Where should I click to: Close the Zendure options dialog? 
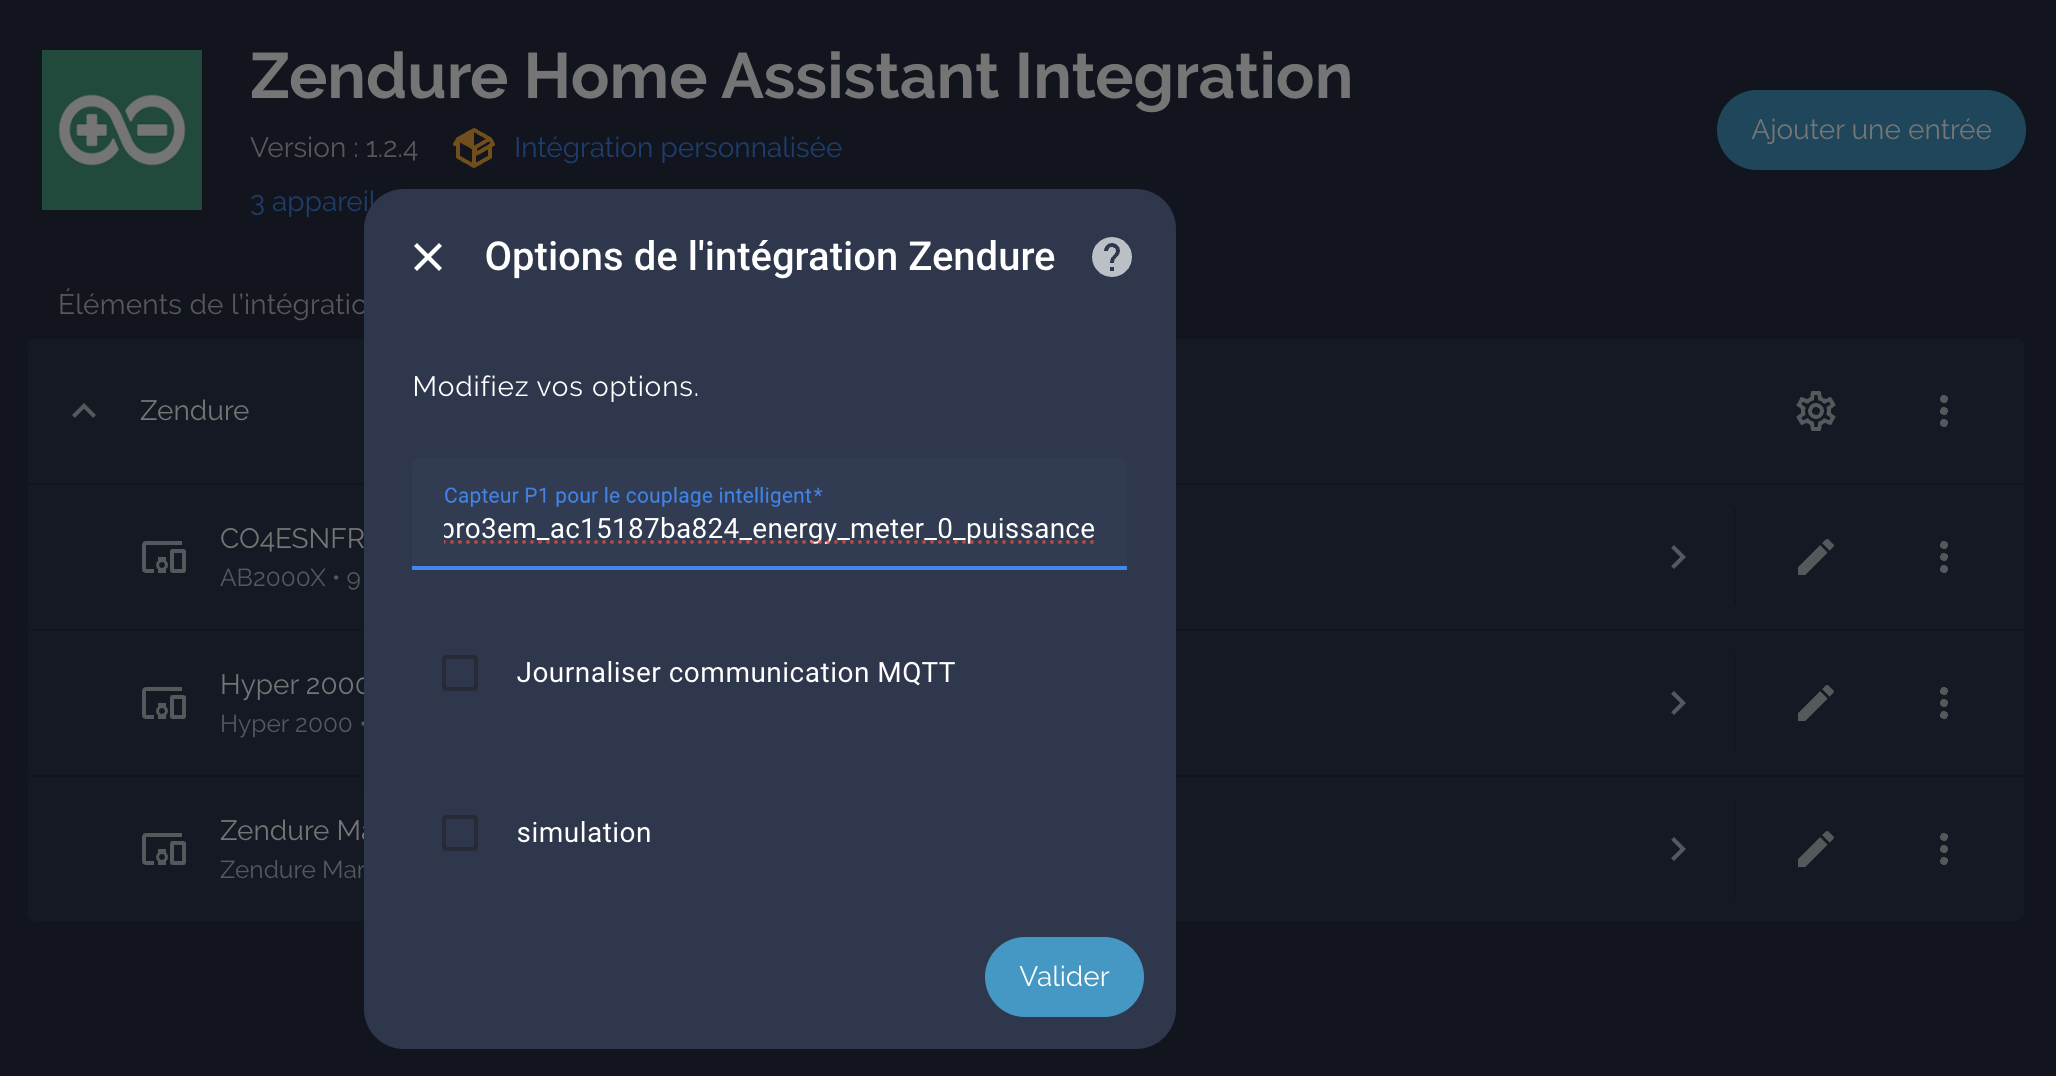coord(428,257)
